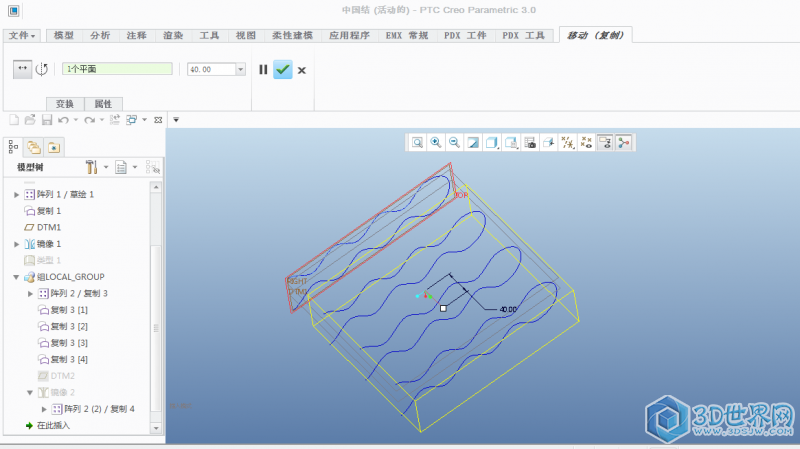Open the 40.00 distance value dropdown
The image size is (800, 449).
[x=240, y=69]
